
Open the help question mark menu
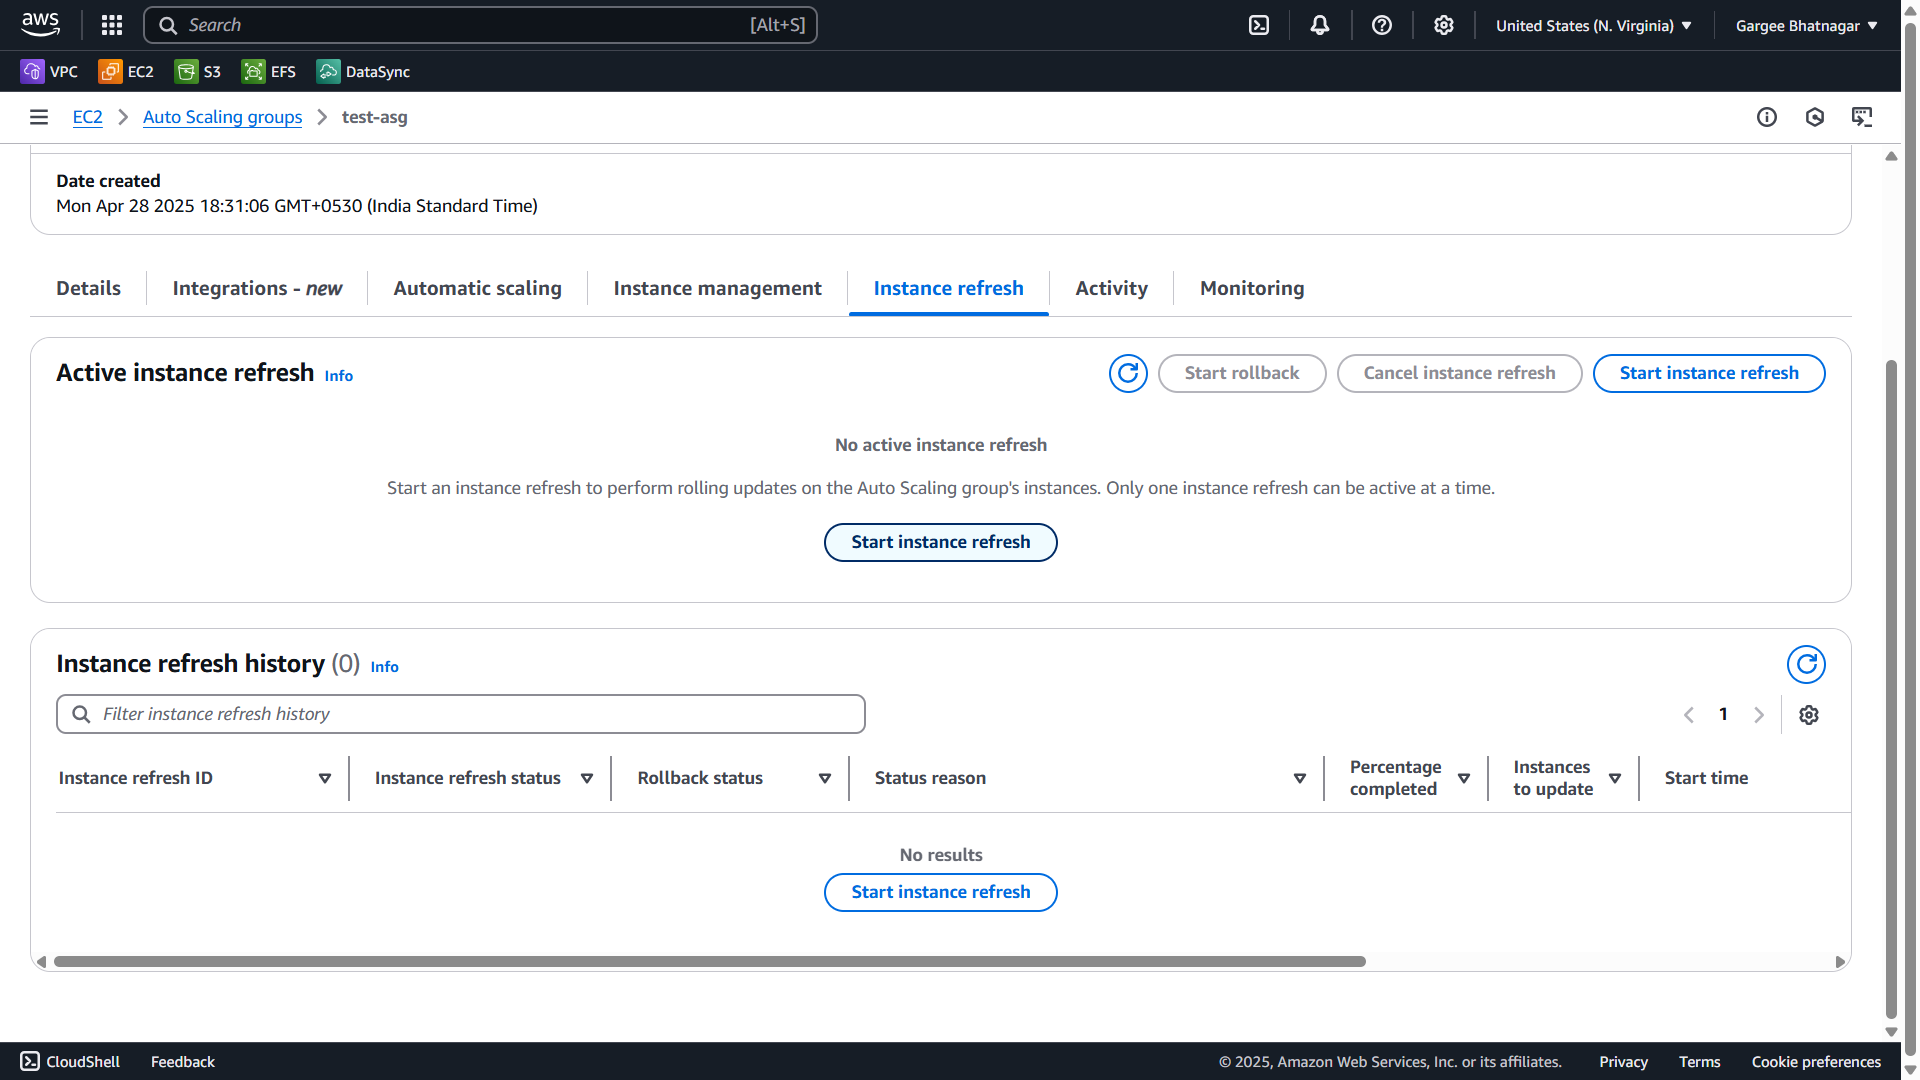[1382, 25]
